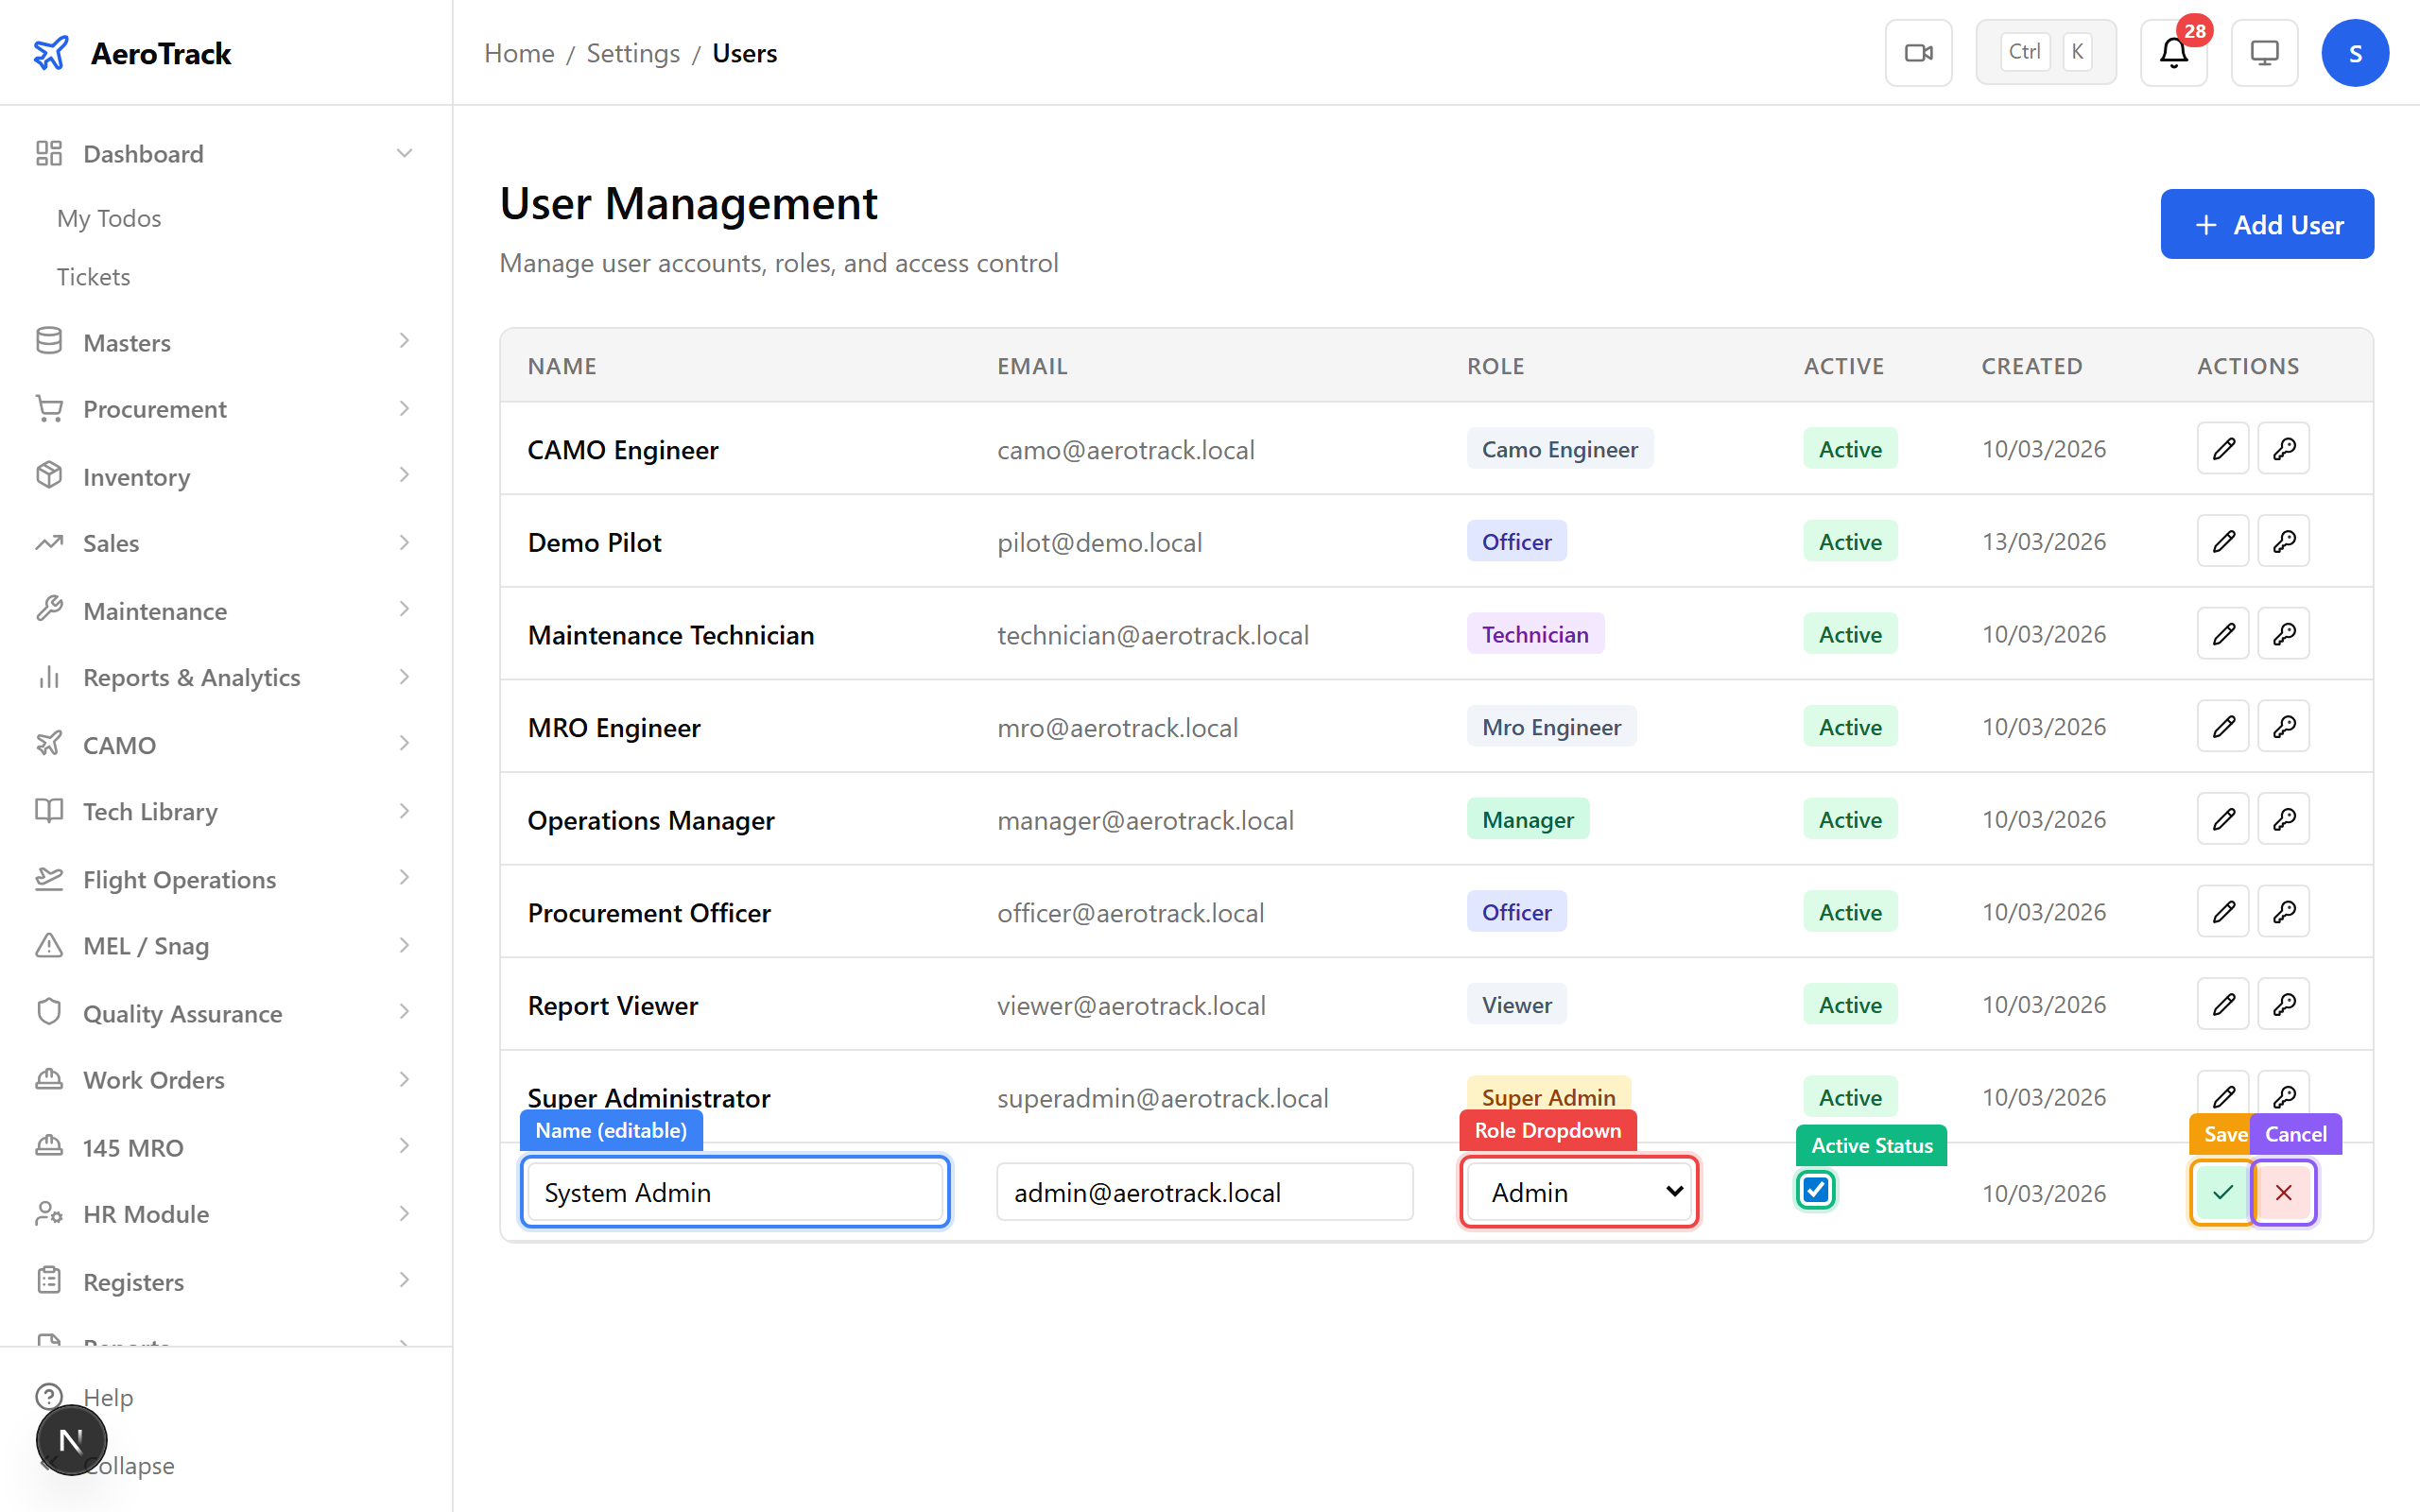Open the monitor/display icon in the header

[2264, 52]
